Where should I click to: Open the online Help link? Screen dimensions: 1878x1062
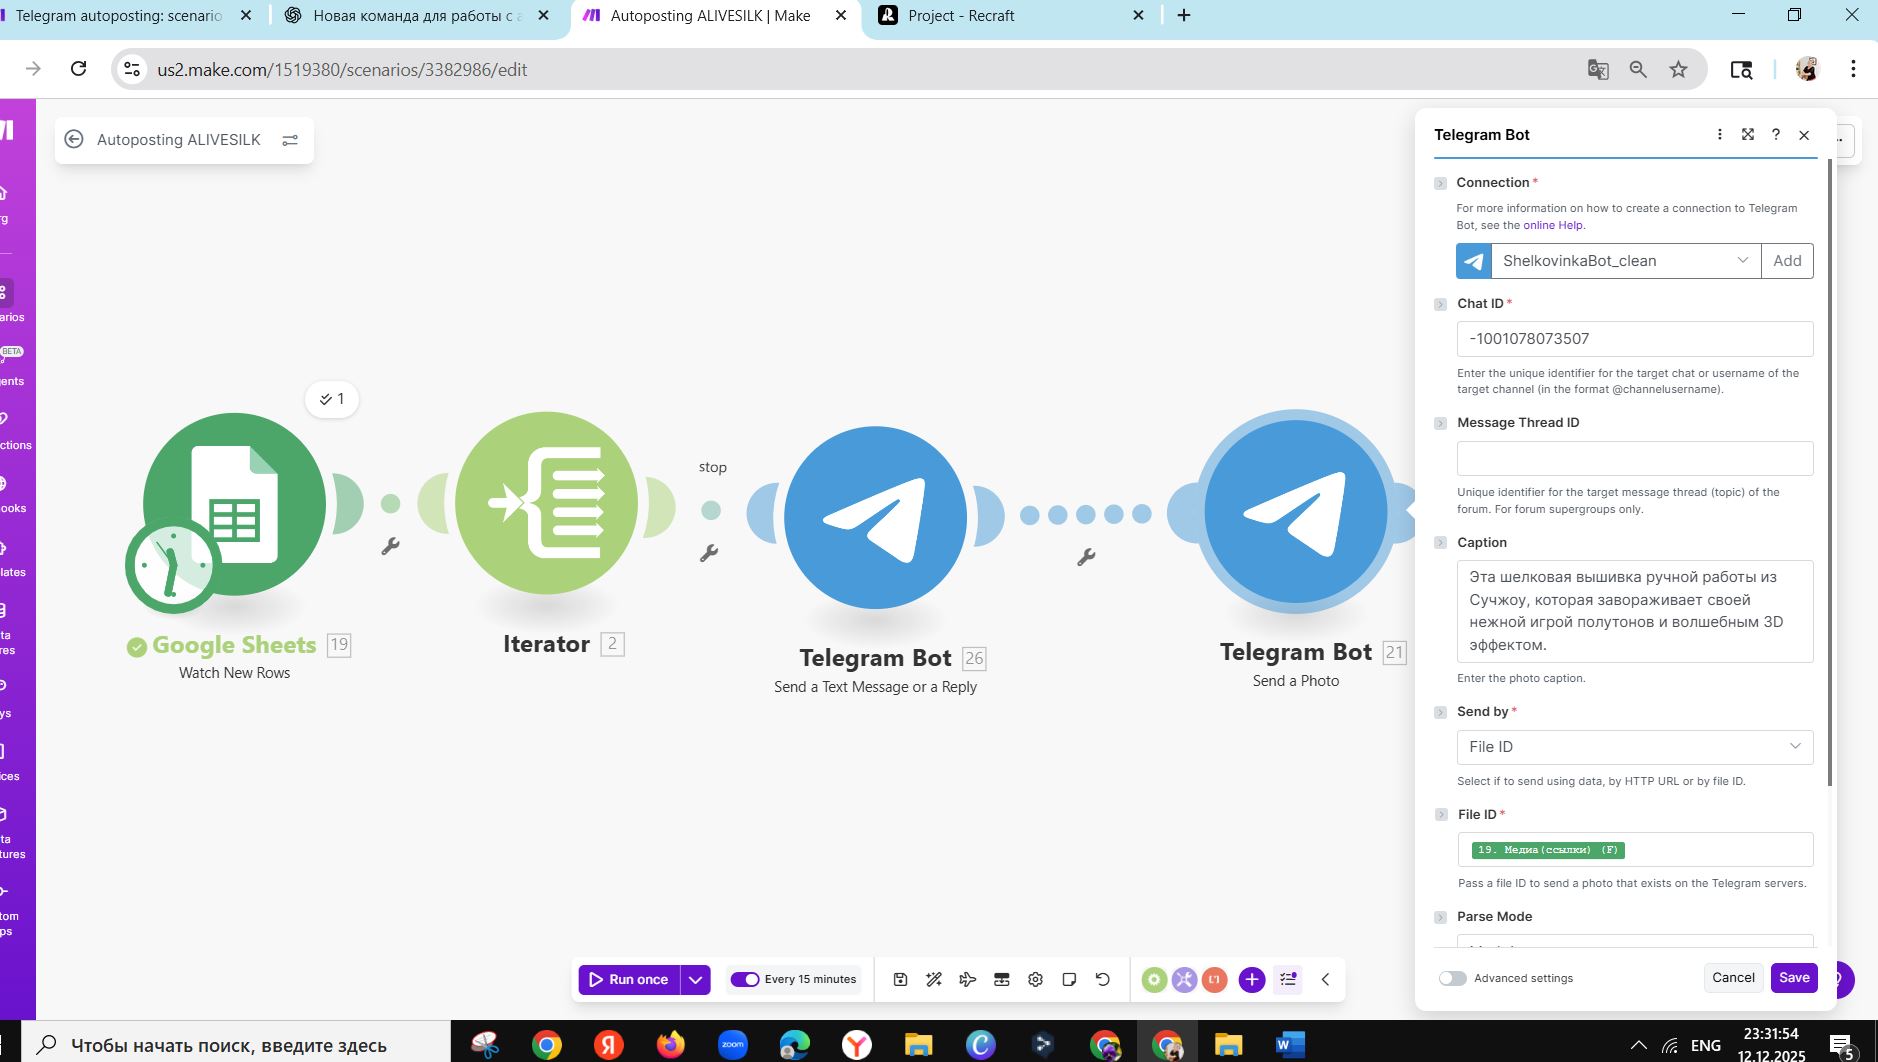coord(1553,225)
